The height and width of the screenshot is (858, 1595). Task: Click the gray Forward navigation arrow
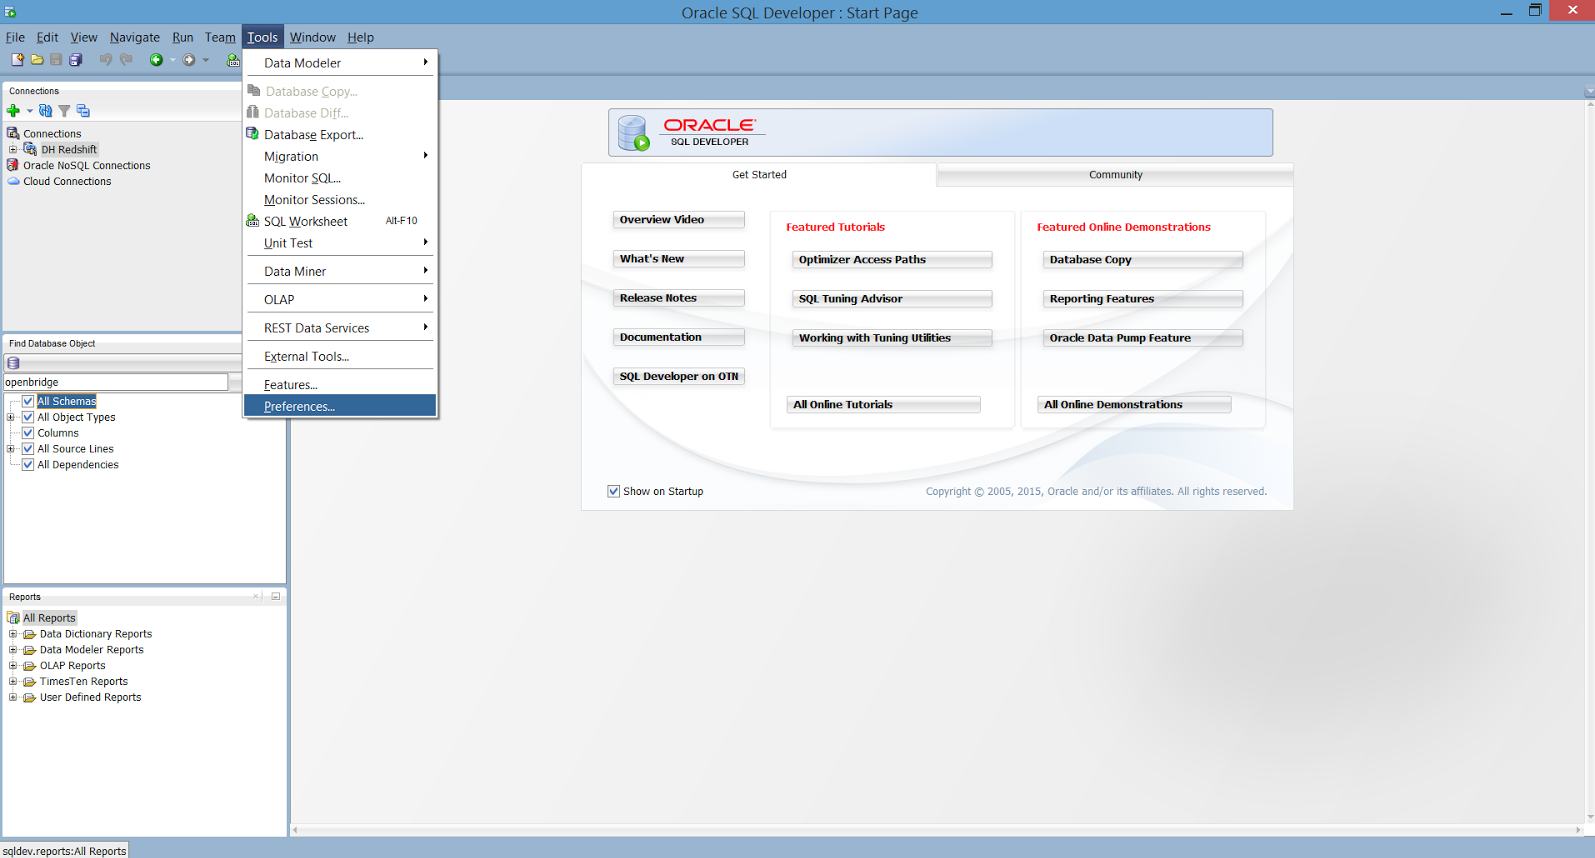tap(189, 60)
